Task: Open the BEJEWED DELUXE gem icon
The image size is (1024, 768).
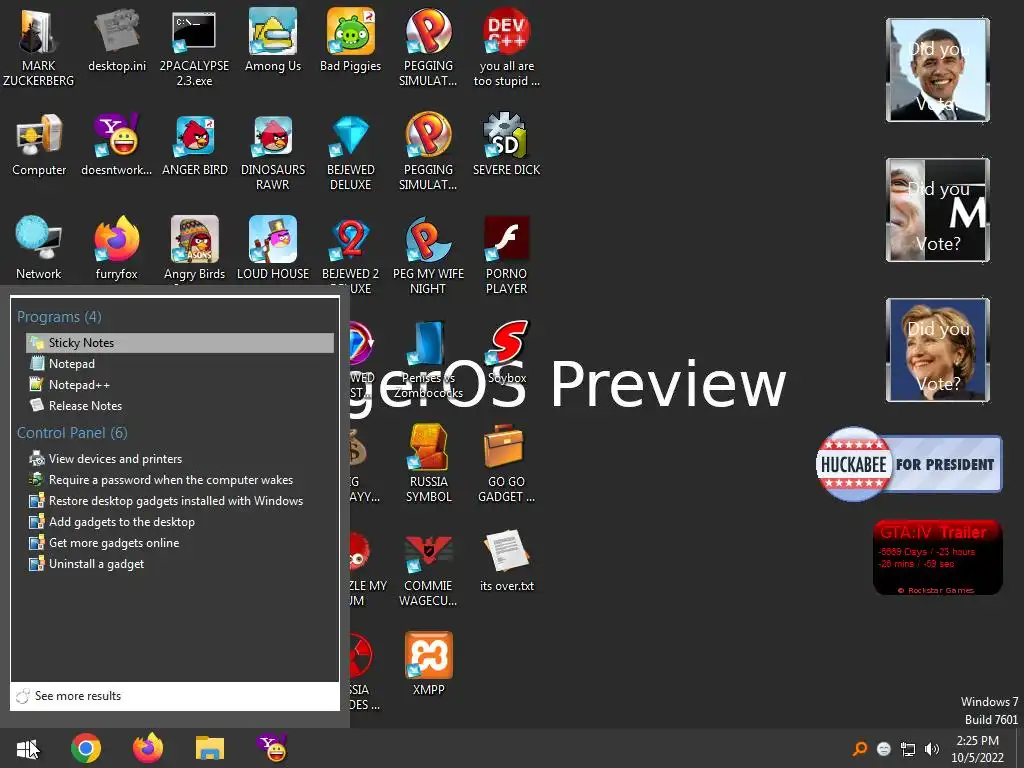Action: coord(351,152)
